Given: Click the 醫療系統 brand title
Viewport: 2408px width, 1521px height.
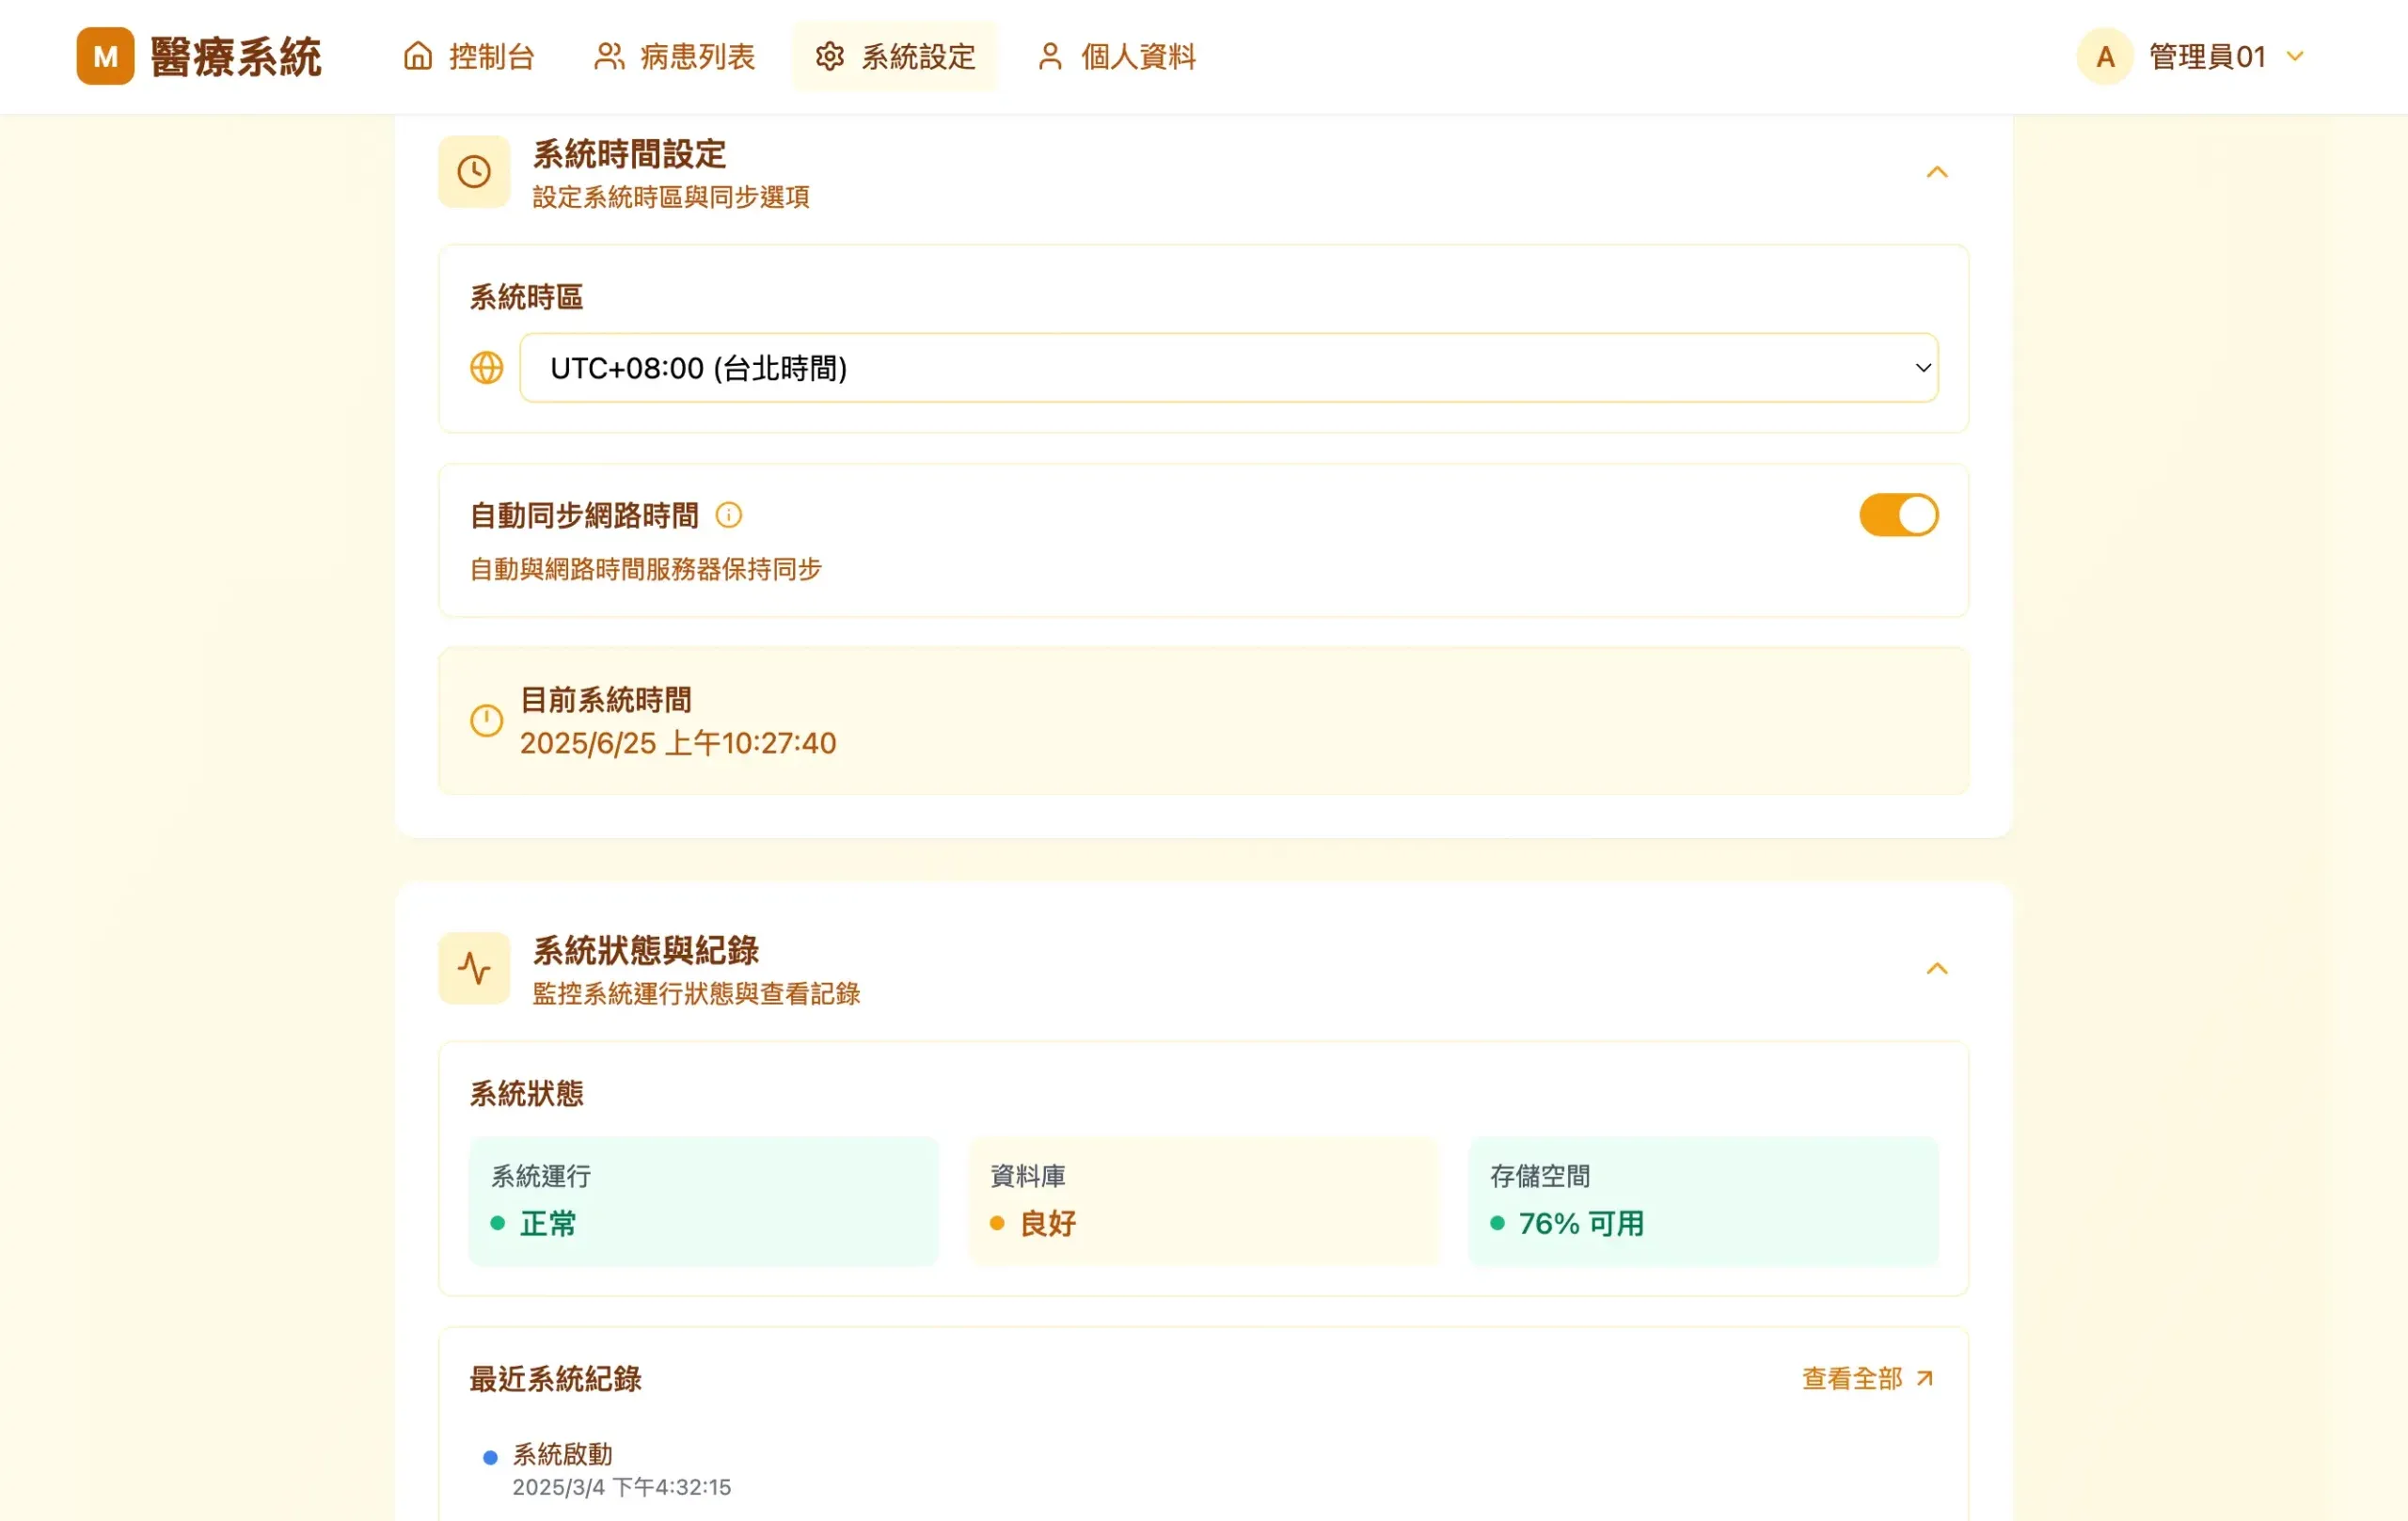Looking at the screenshot, I should [236, 57].
